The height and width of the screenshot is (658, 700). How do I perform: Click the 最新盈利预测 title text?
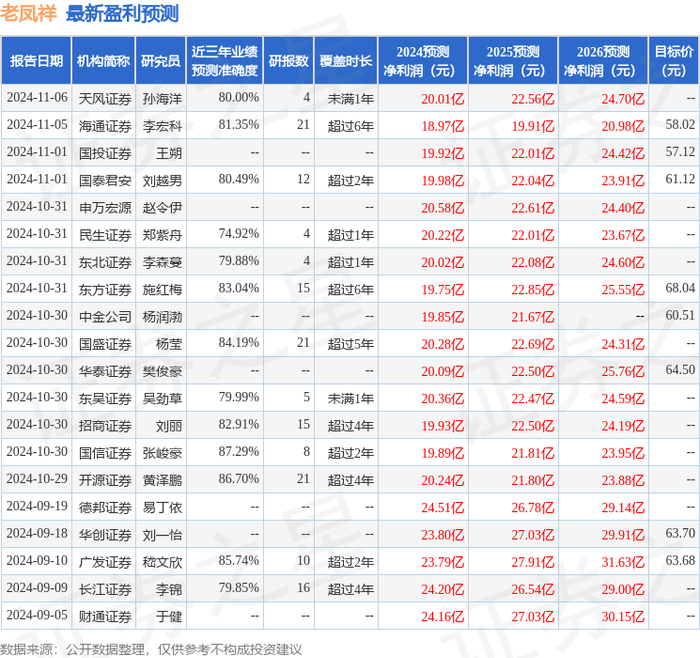click(122, 13)
